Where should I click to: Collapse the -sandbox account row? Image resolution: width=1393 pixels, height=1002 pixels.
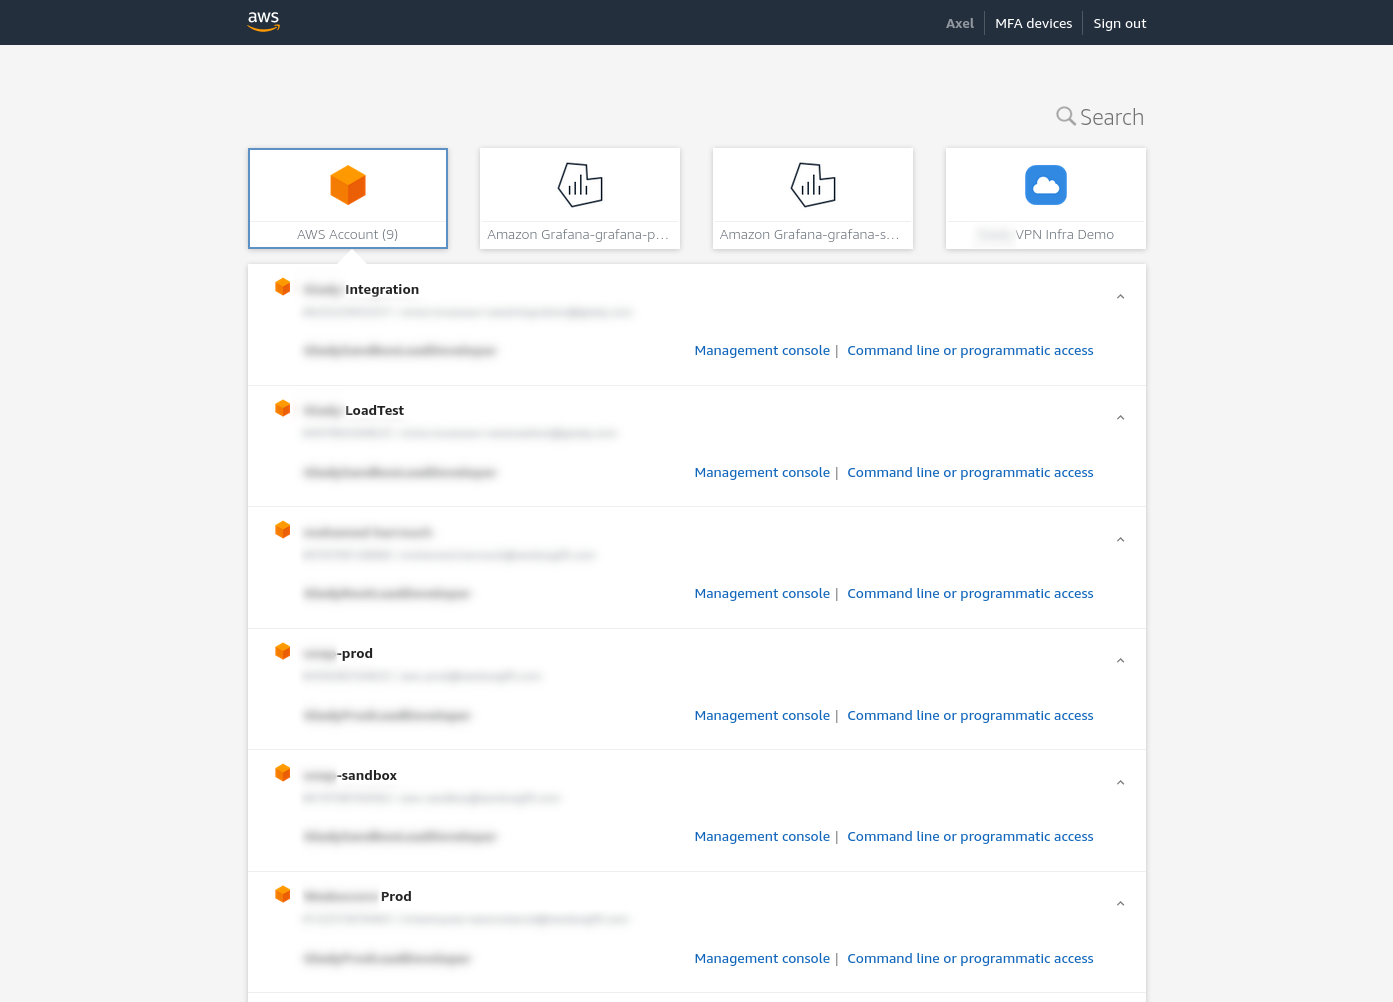coord(1120,783)
